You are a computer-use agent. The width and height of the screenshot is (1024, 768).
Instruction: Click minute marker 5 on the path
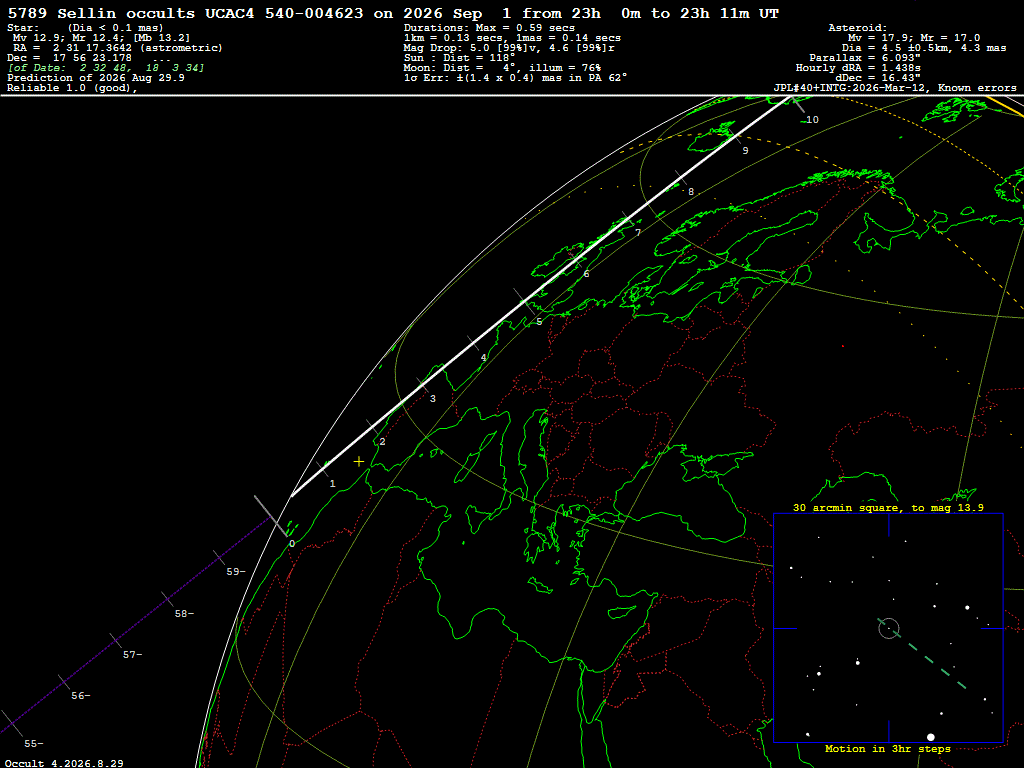[539, 322]
